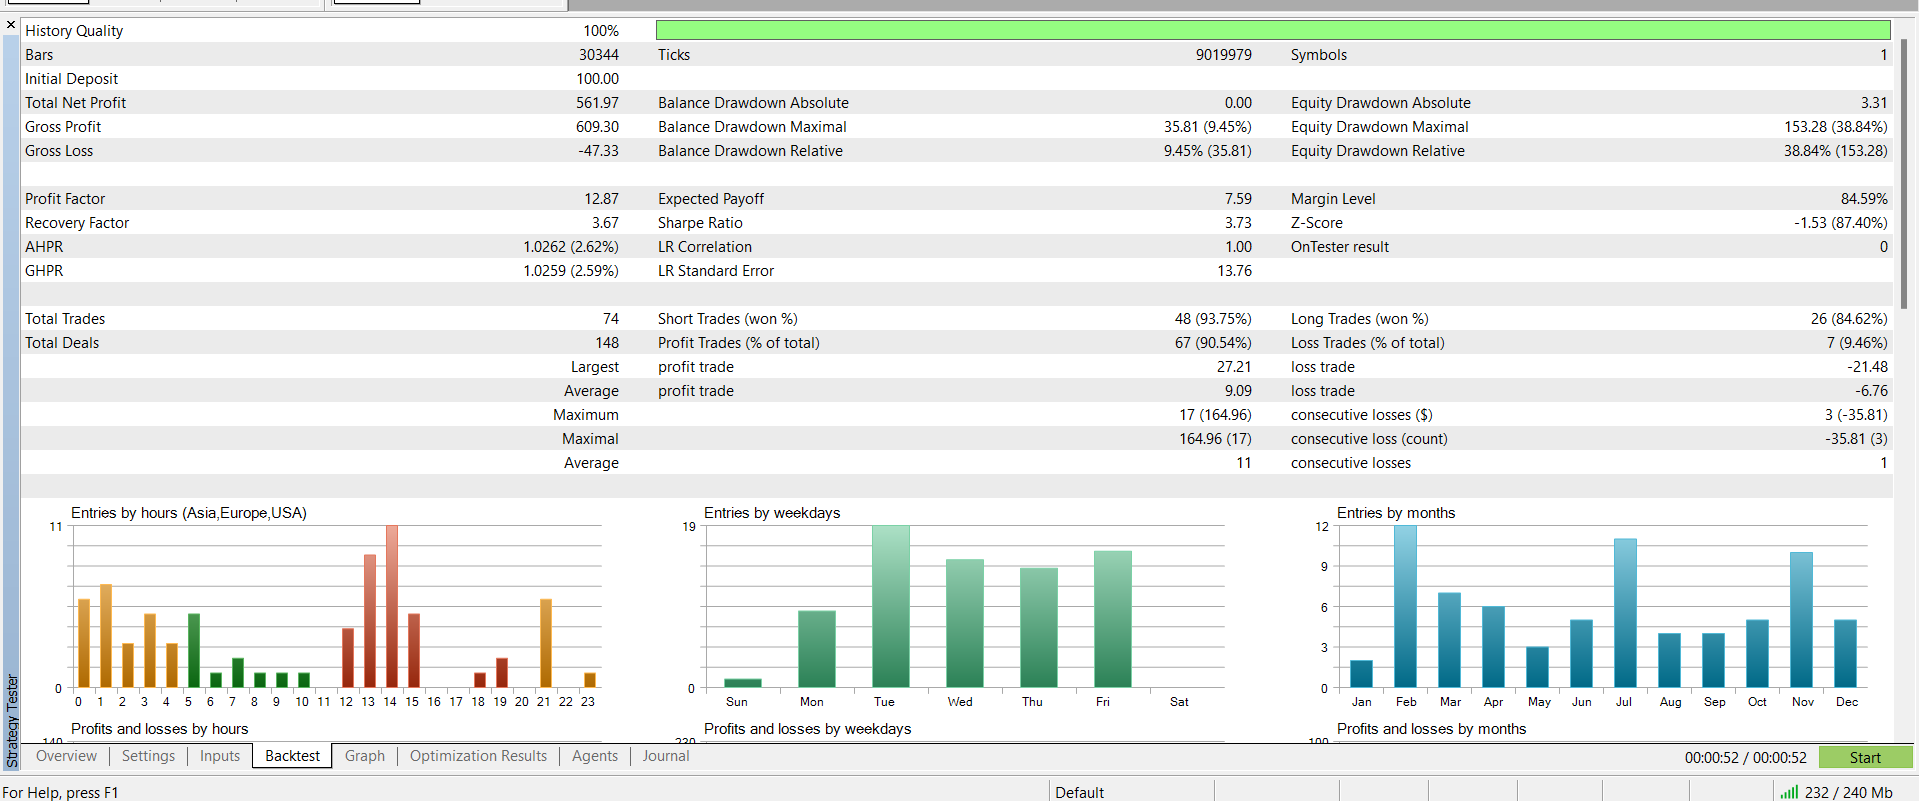Click the Margin Level value 84.59%
1919x801 pixels.
pyautogui.click(x=1864, y=199)
